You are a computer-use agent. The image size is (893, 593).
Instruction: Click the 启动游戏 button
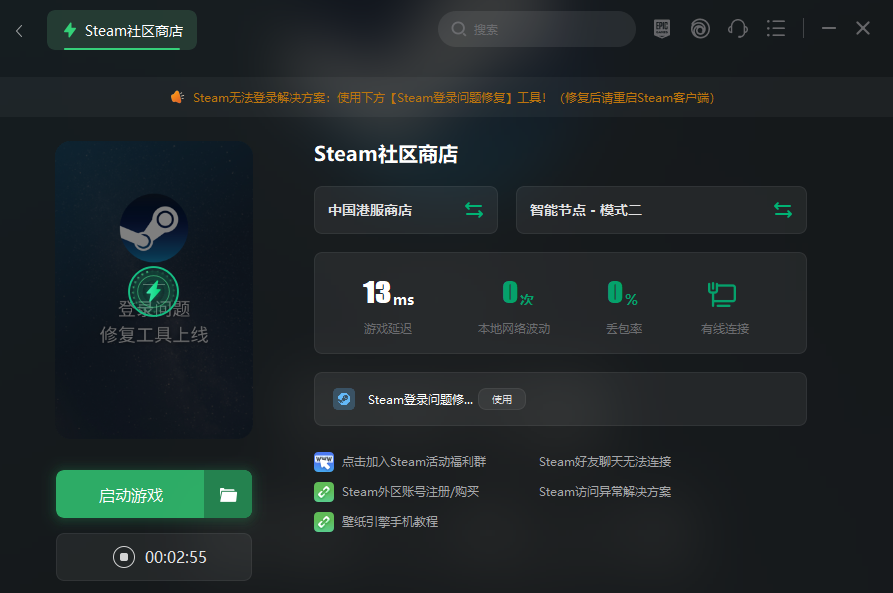(129, 493)
